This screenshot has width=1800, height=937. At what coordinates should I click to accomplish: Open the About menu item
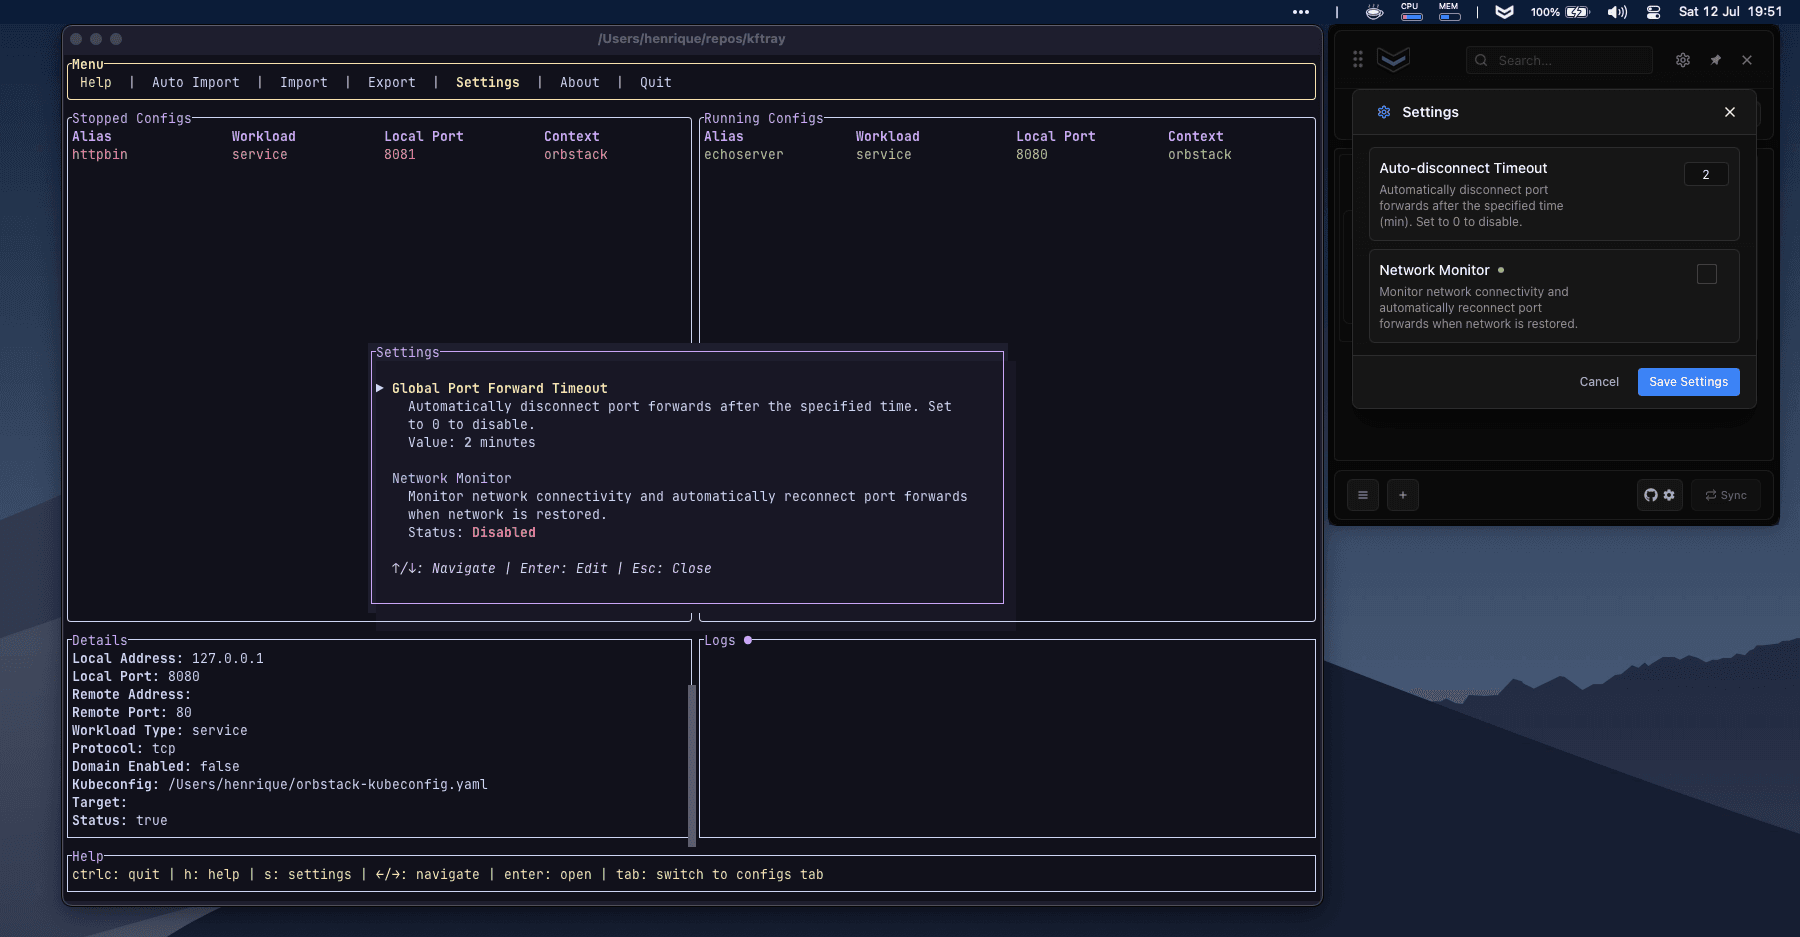[579, 82]
